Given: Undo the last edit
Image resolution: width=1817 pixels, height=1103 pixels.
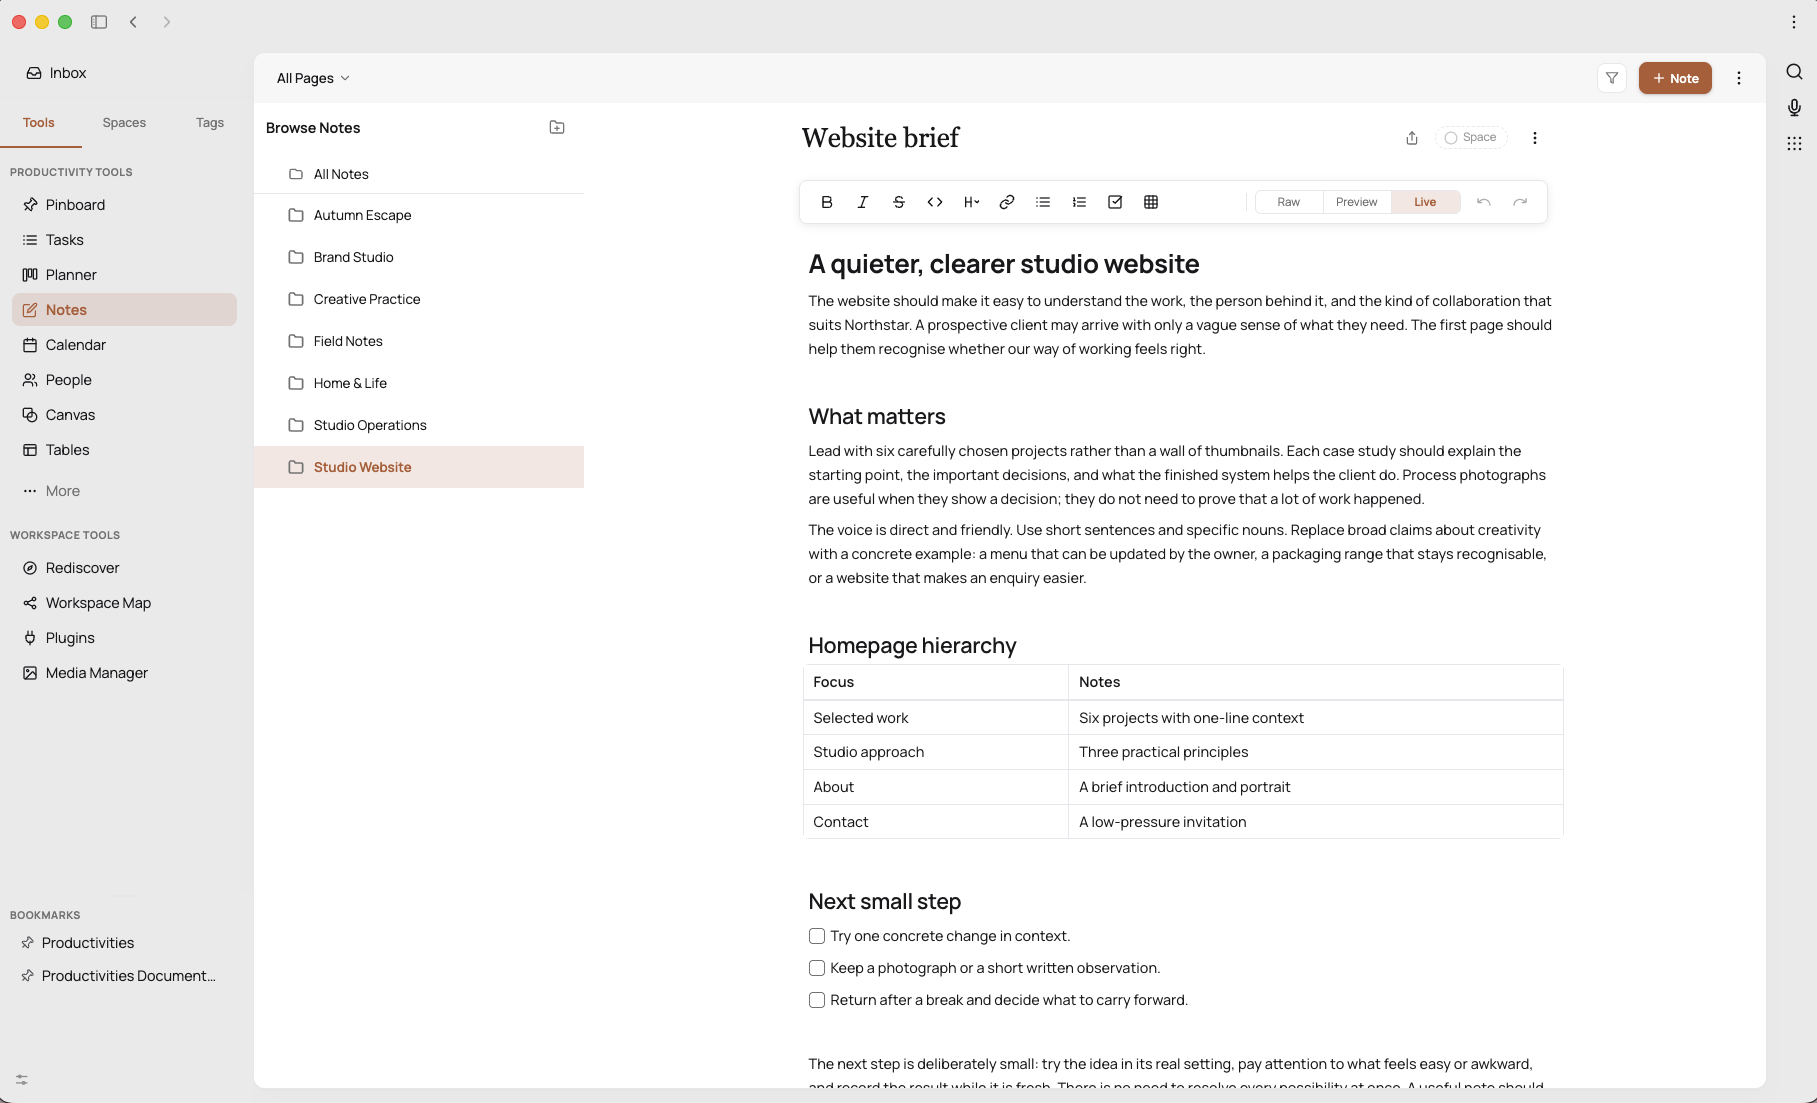Looking at the screenshot, I should (1483, 202).
